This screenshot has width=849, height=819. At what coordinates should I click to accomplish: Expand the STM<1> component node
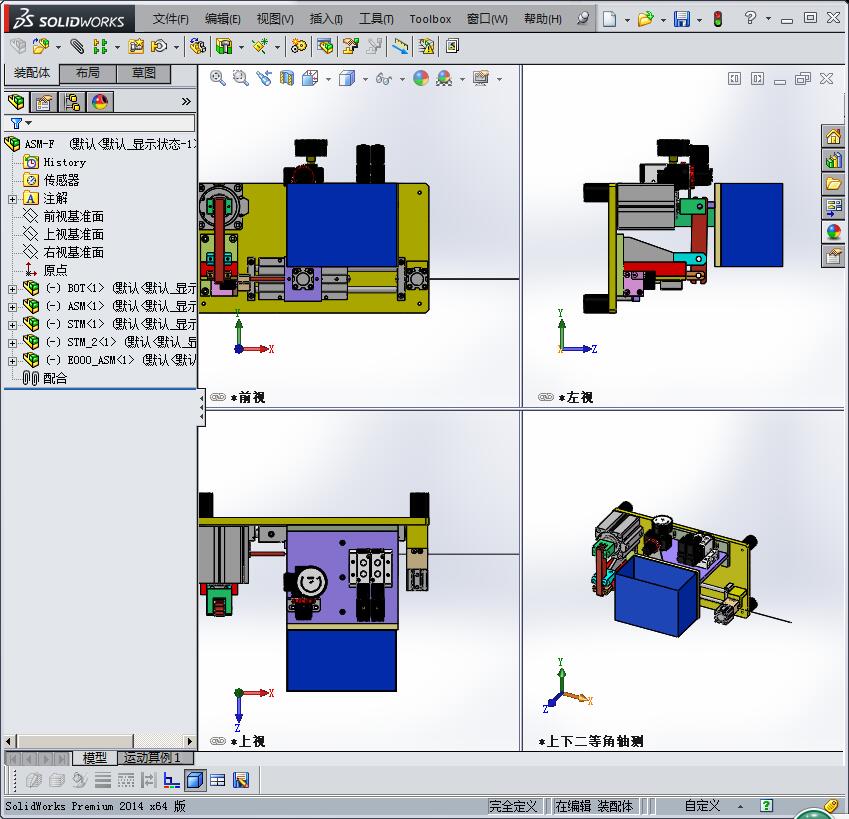coord(12,325)
